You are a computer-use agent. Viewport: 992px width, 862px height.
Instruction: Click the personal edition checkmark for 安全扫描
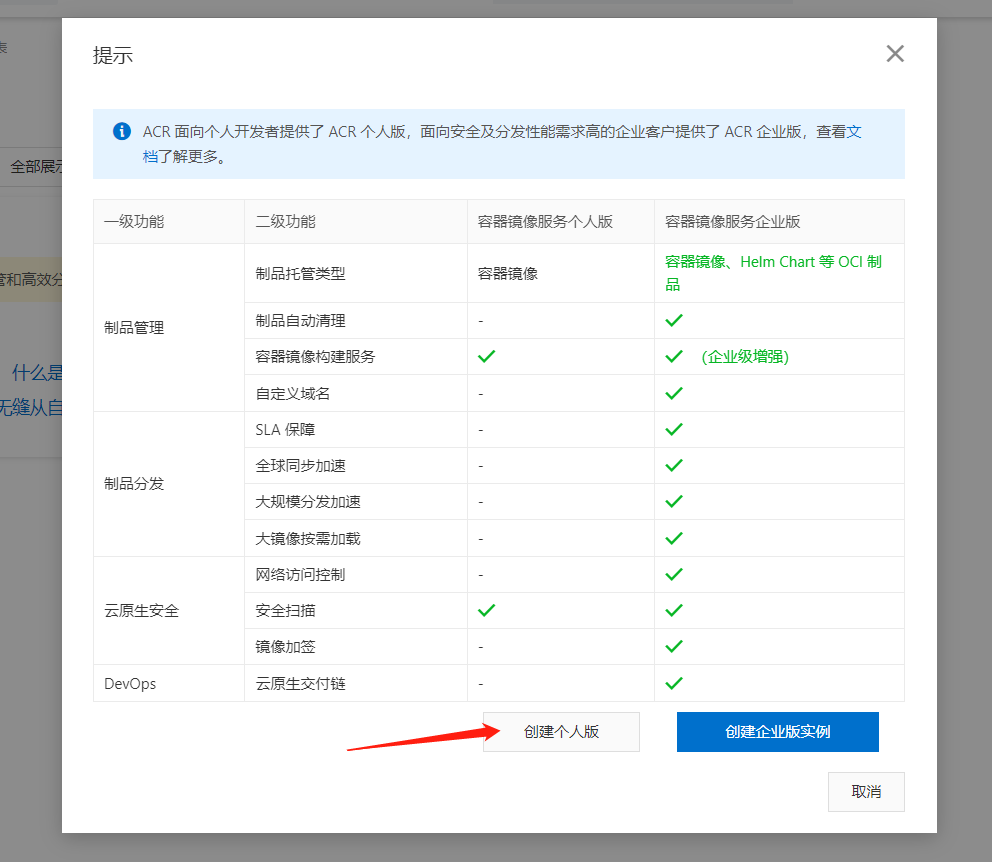(487, 610)
